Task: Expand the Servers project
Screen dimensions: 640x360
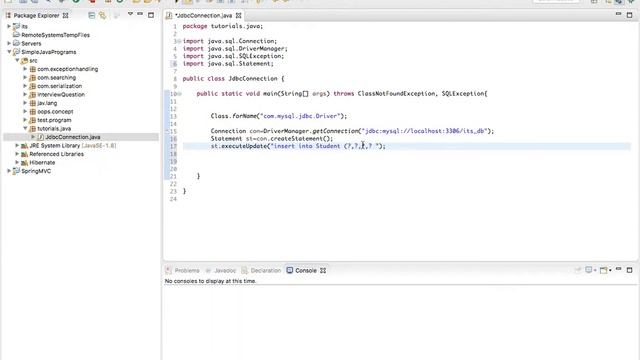Action: (9, 43)
